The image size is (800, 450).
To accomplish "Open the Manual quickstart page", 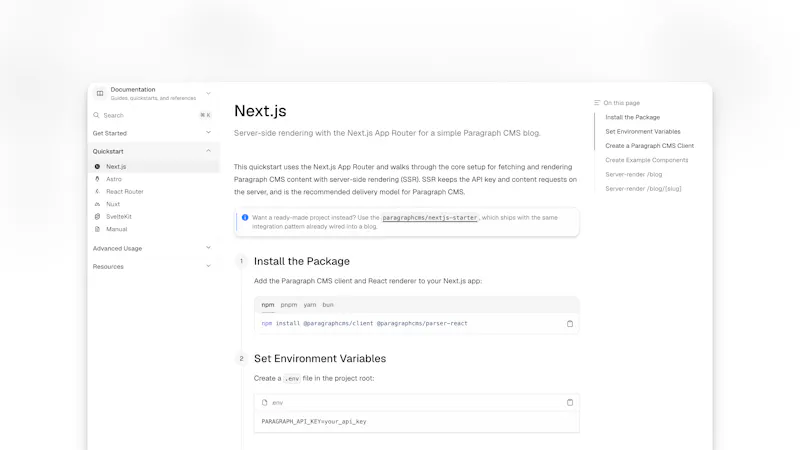I will 155,229.
